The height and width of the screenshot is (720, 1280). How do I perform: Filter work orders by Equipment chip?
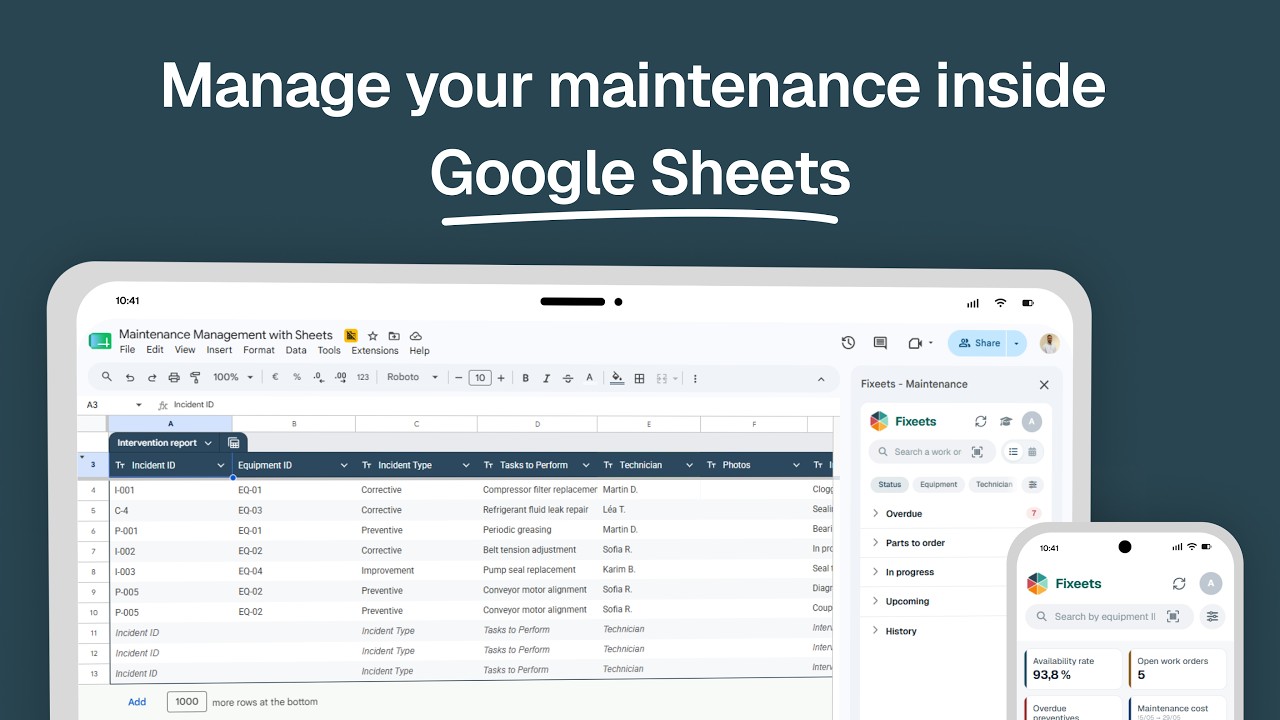939,484
